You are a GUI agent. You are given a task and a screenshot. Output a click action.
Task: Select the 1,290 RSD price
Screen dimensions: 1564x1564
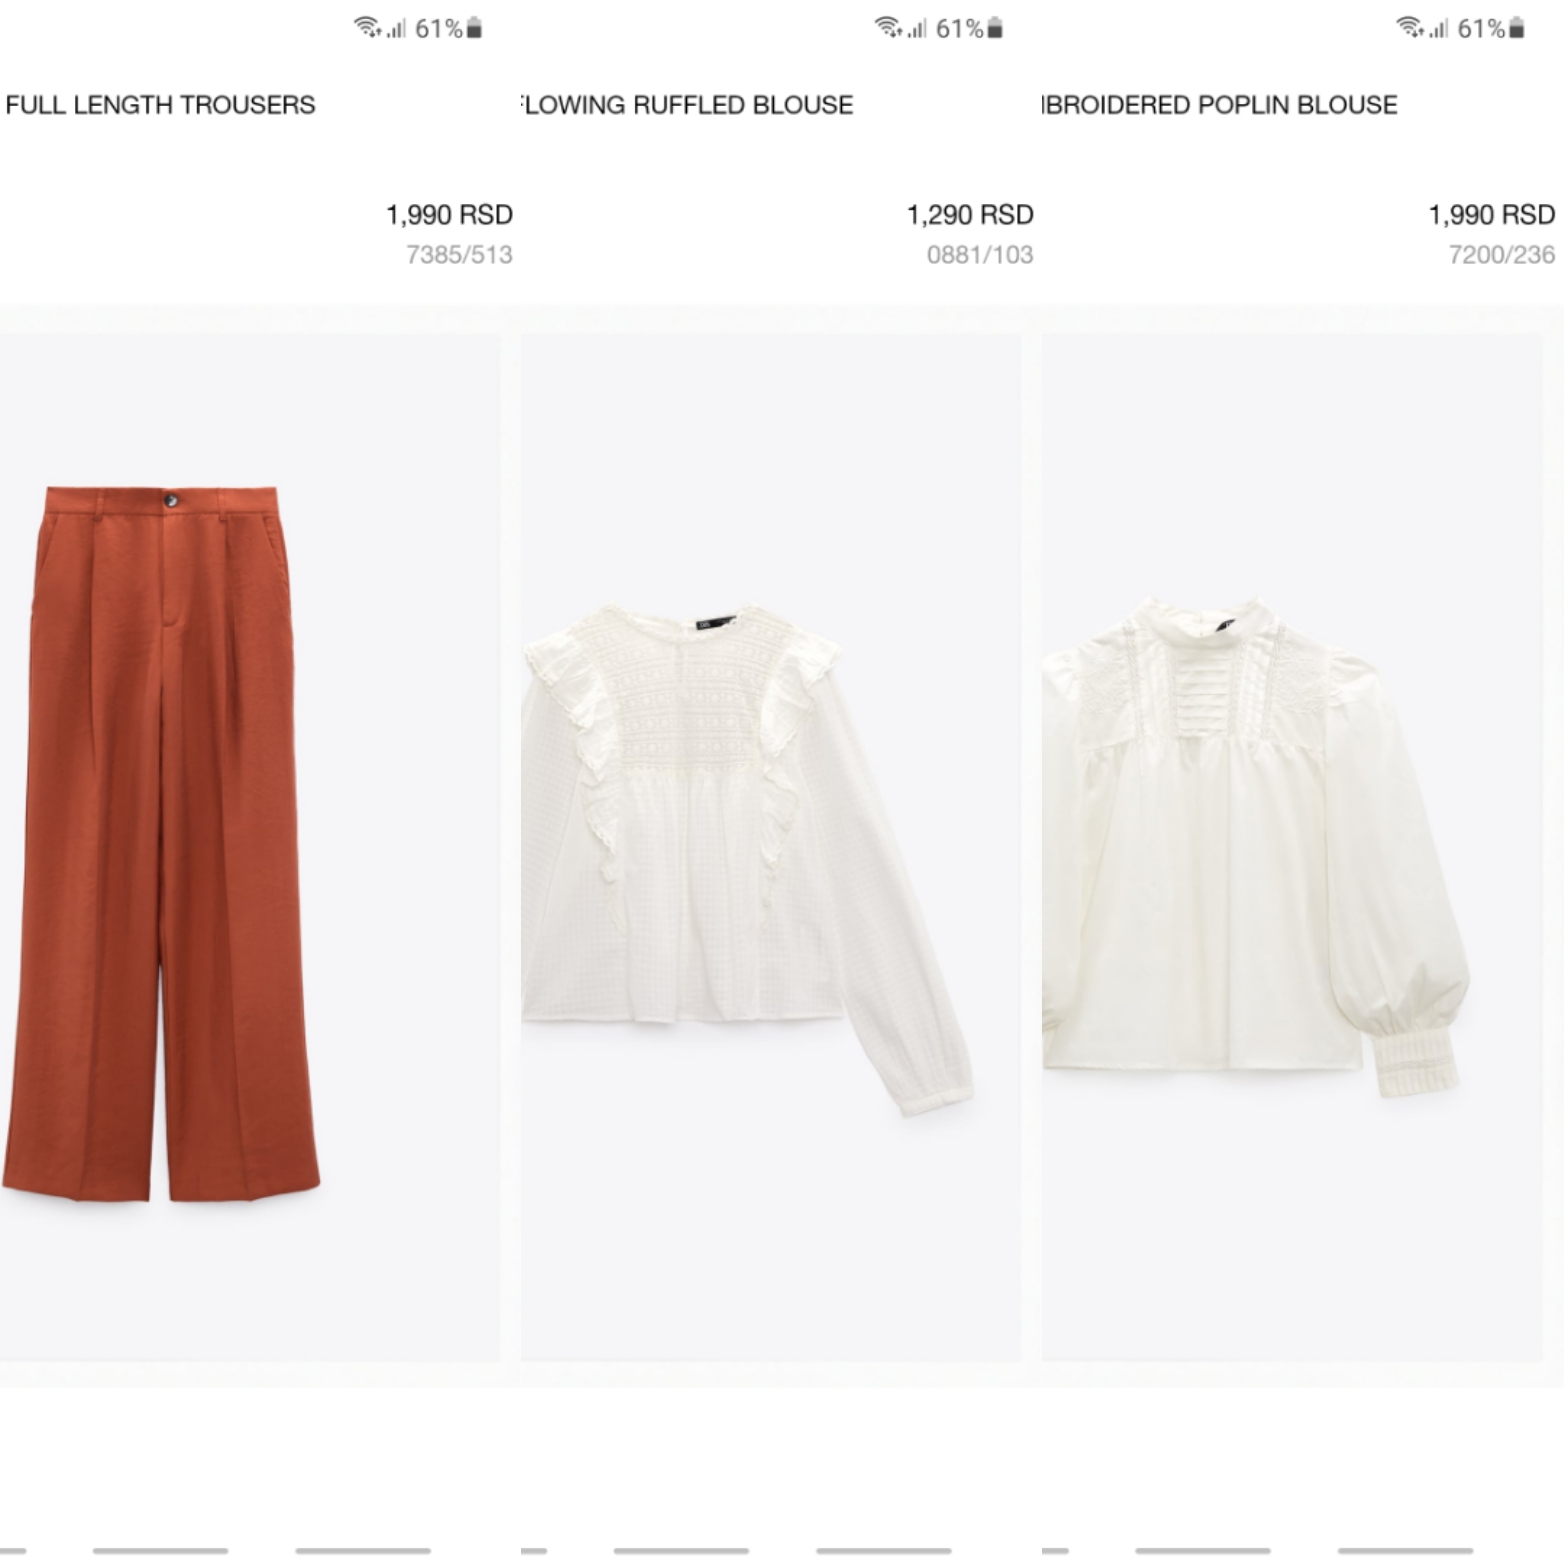coord(970,215)
